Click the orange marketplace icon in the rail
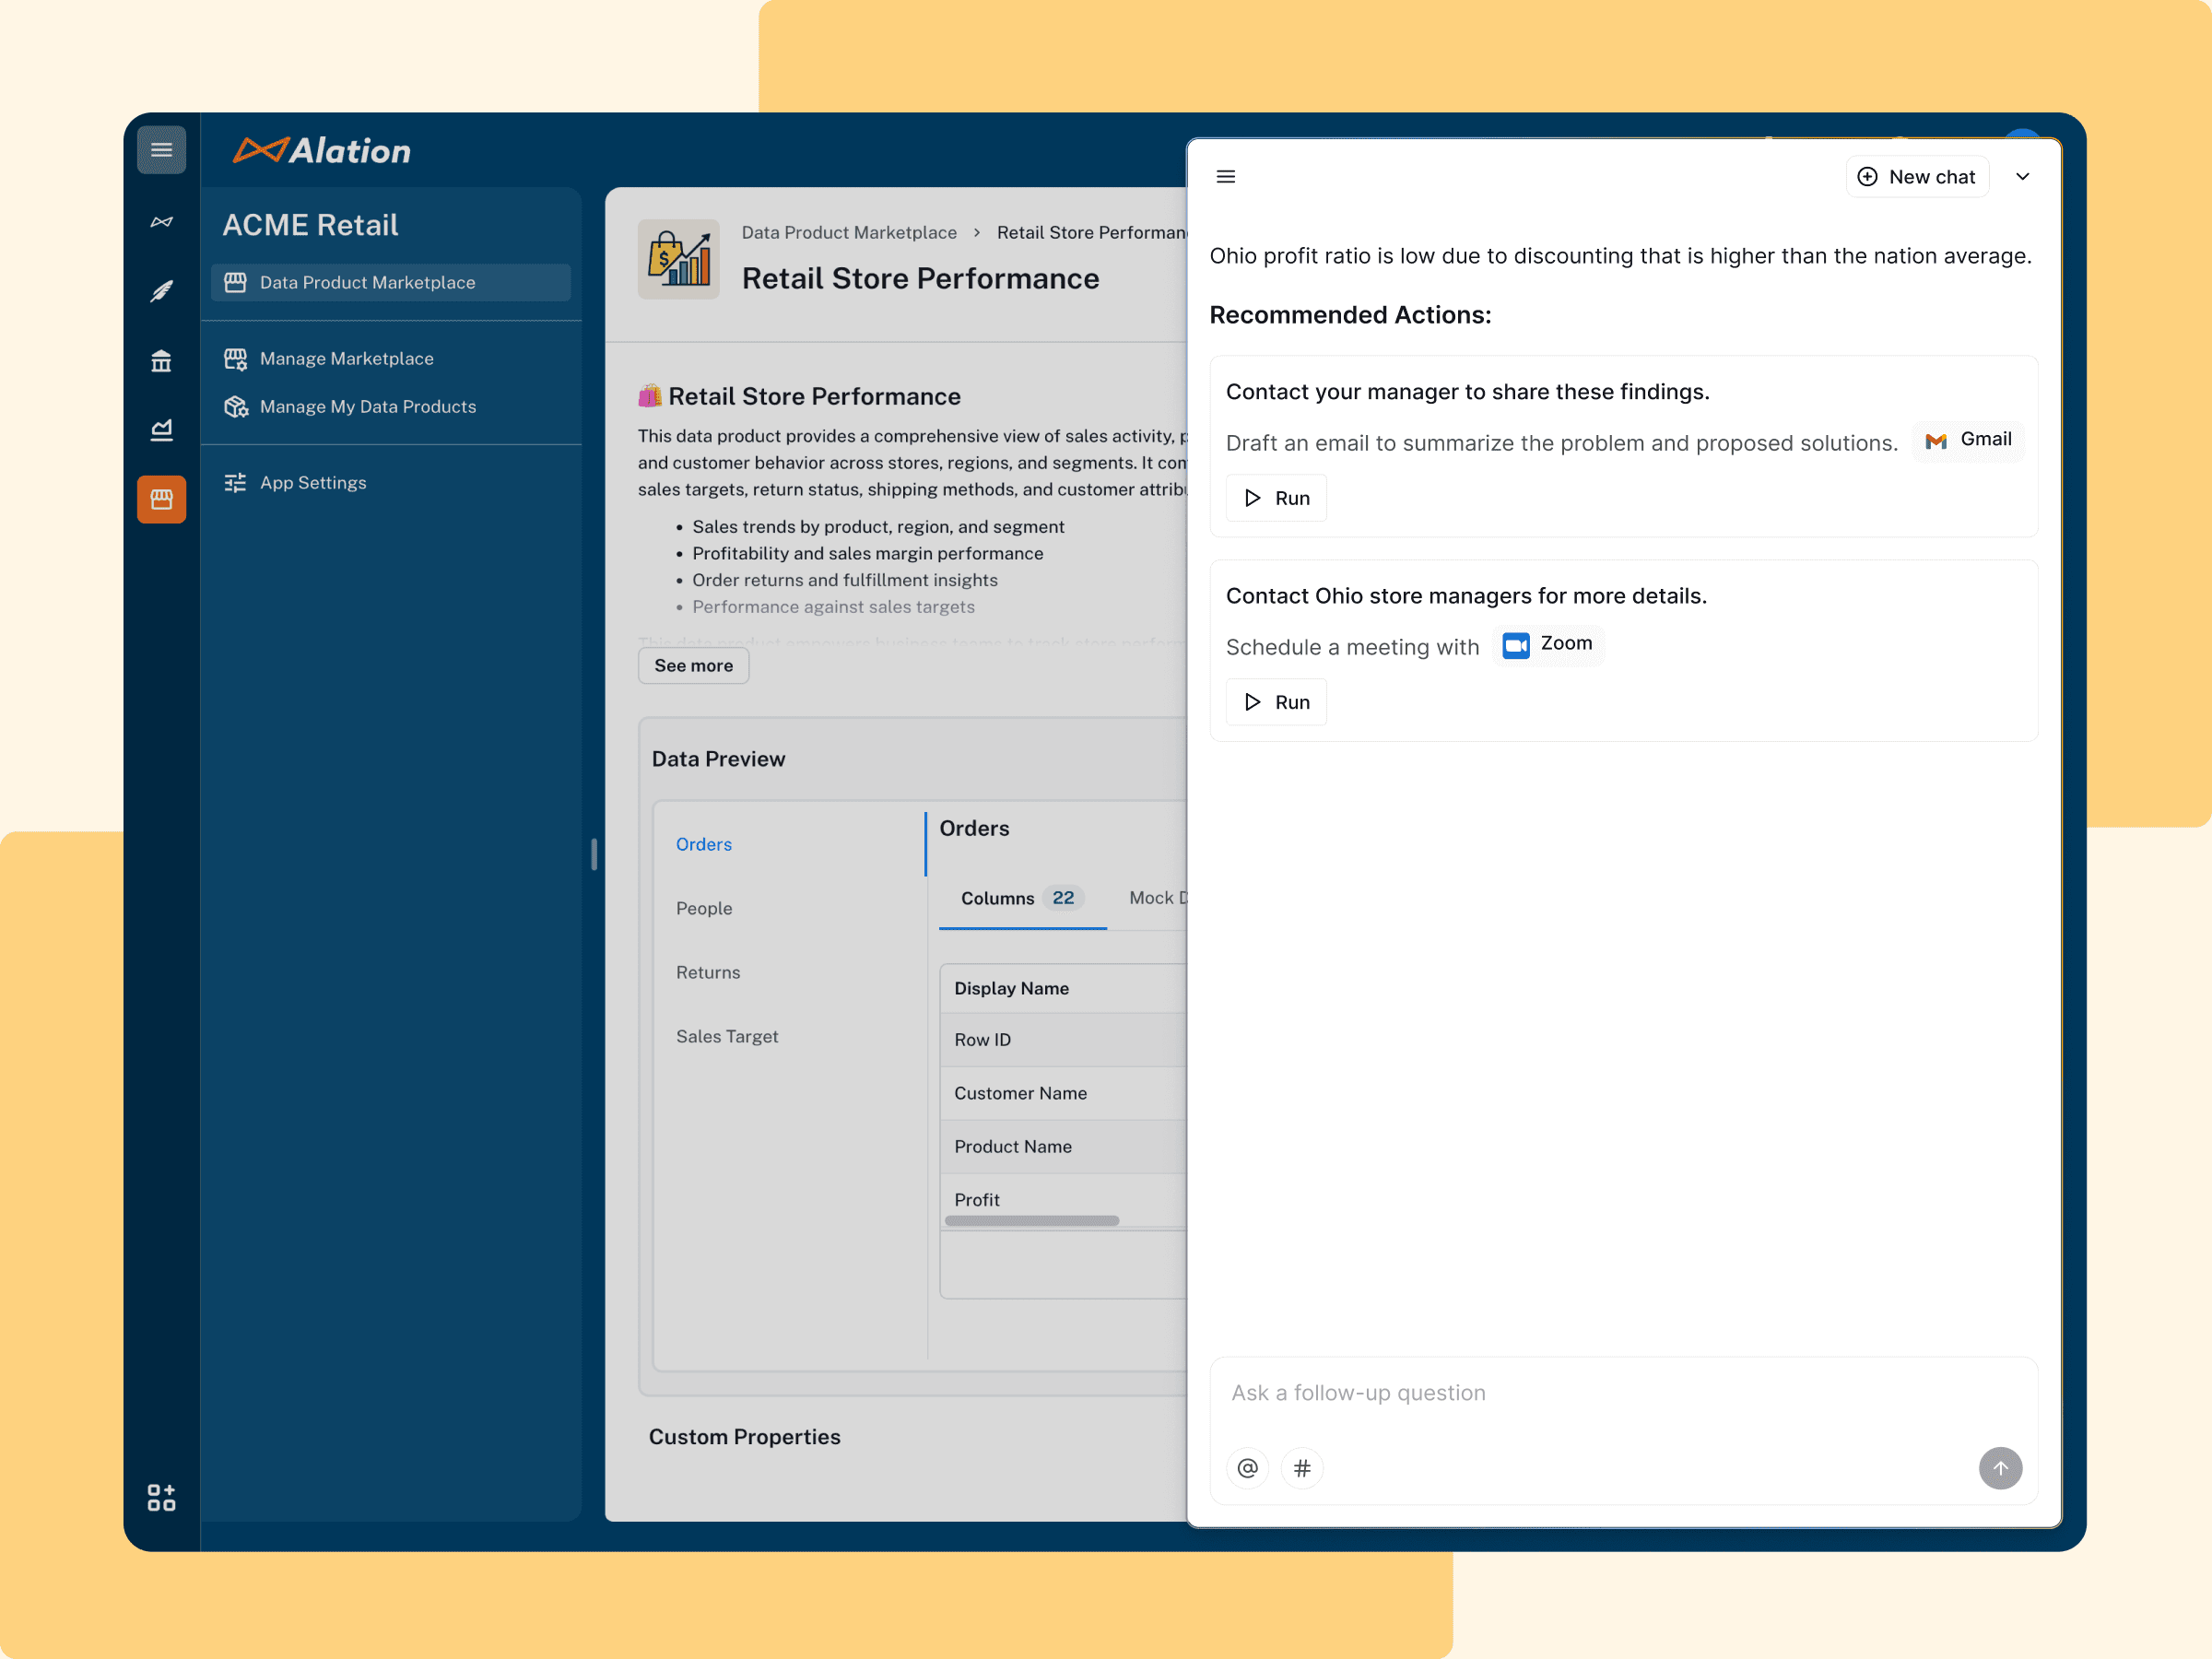This screenshot has height=1659, width=2212. pos(161,499)
